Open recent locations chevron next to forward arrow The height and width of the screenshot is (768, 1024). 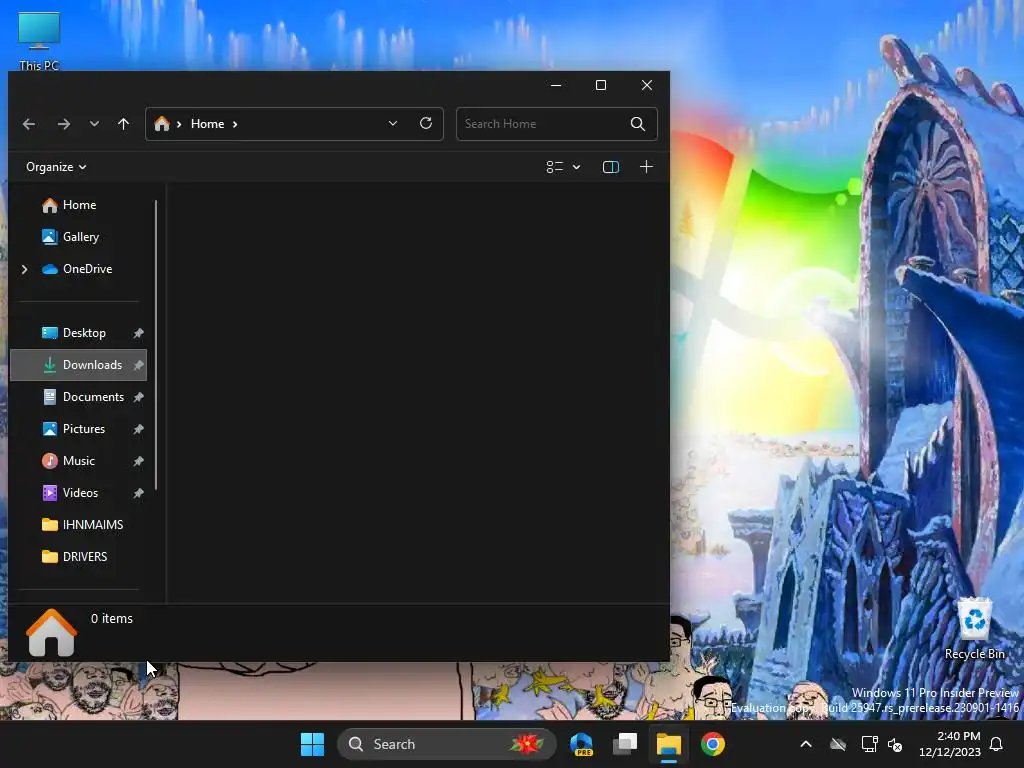[x=94, y=124]
